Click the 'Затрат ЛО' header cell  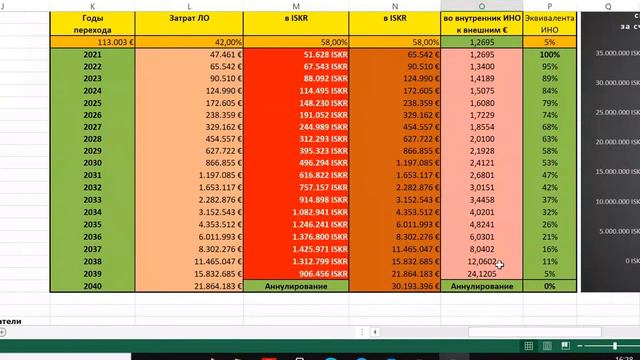pyautogui.click(x=189, y=24)
